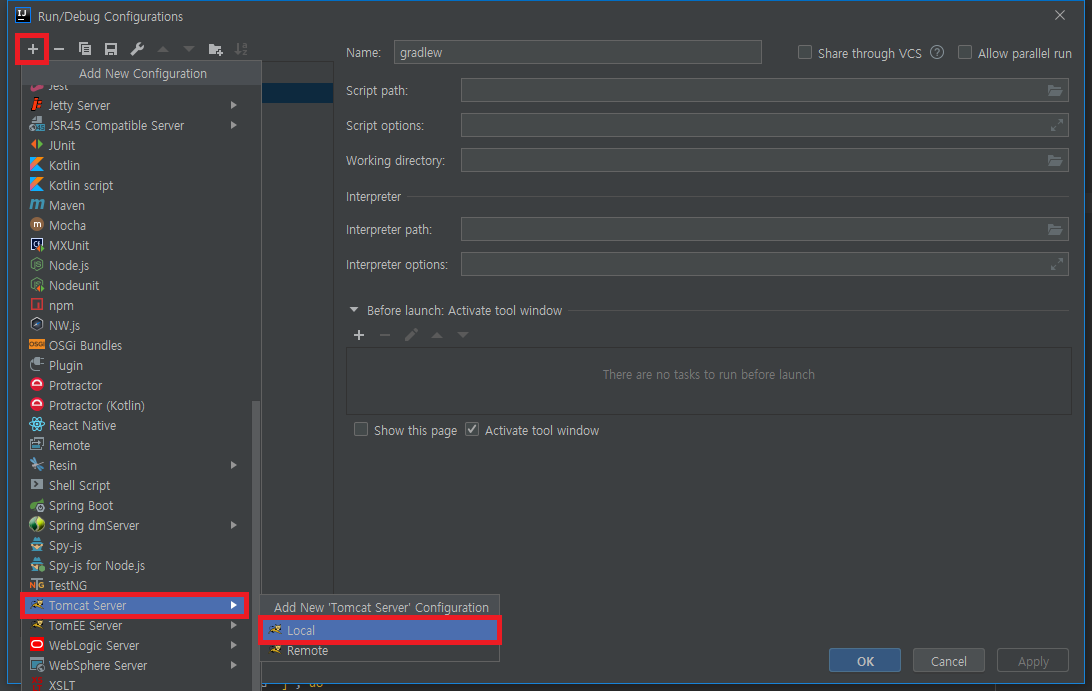
Task: Click the Share through VCS help icon
Action: 937,52
